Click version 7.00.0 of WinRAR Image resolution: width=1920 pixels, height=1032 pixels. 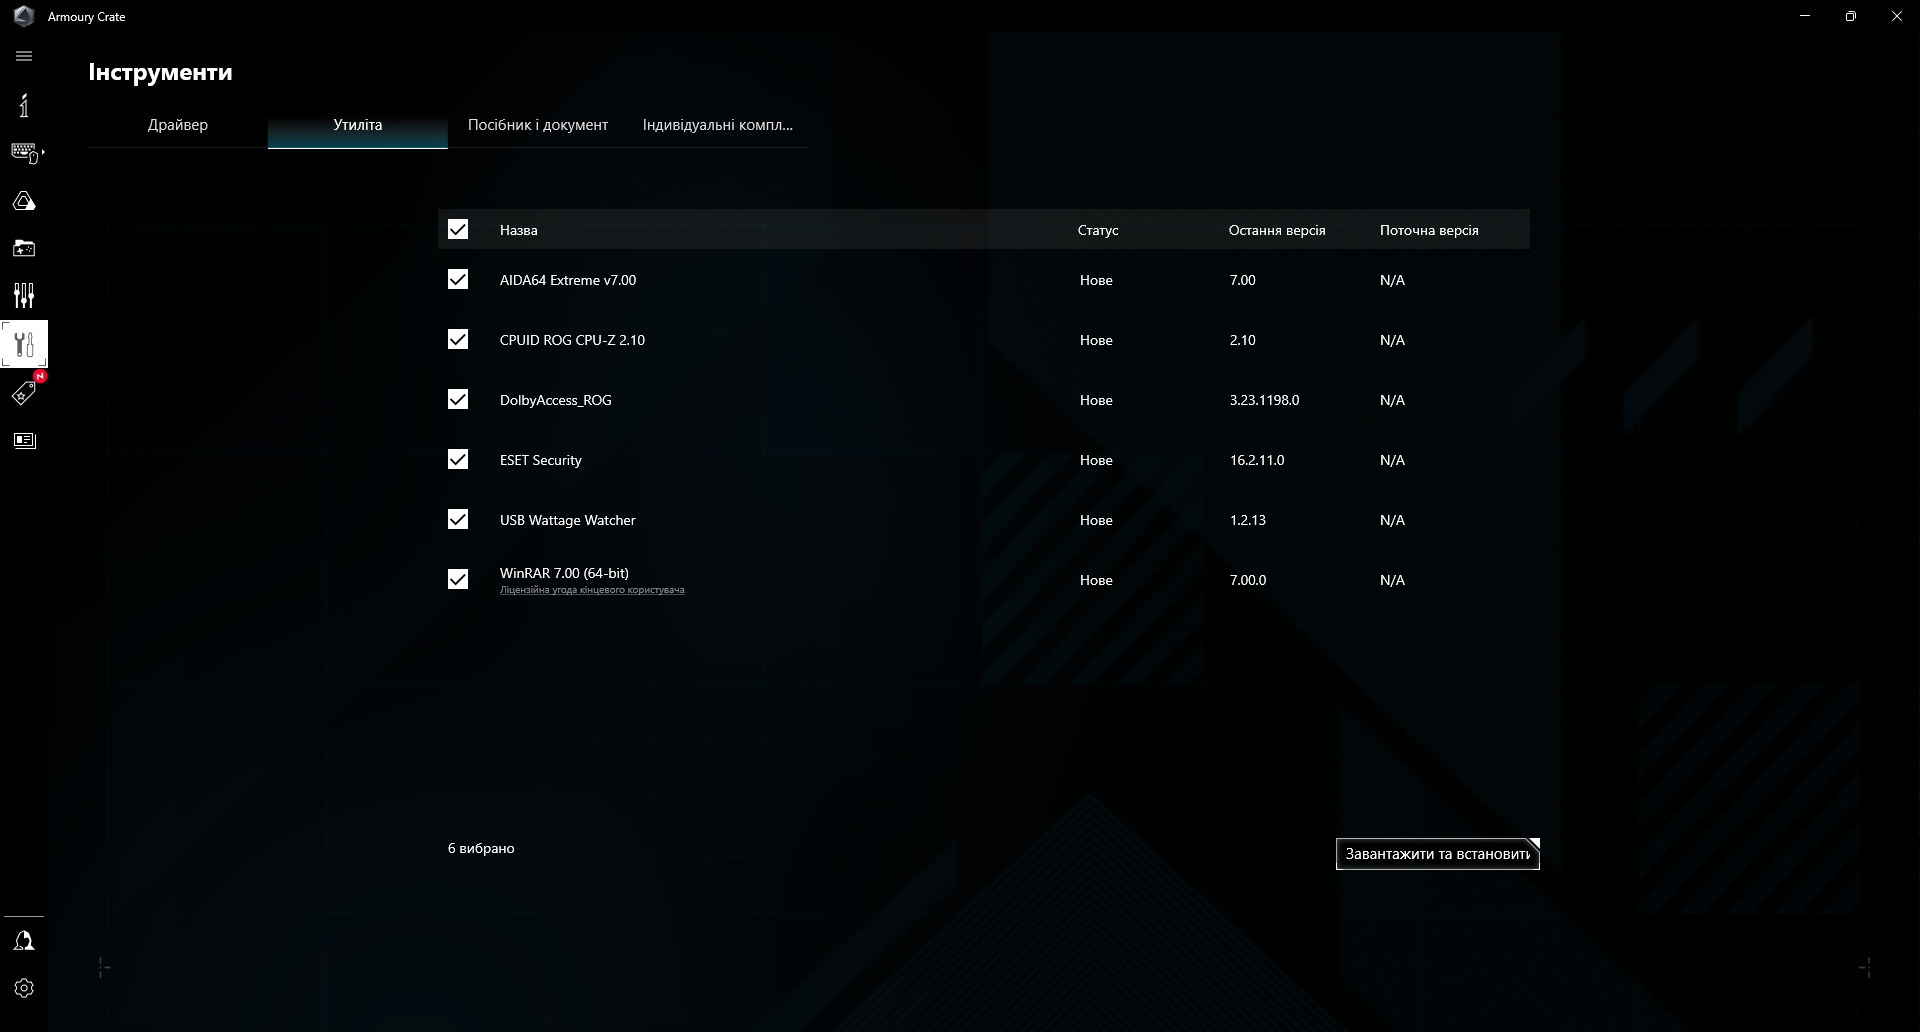point(1248,580)
